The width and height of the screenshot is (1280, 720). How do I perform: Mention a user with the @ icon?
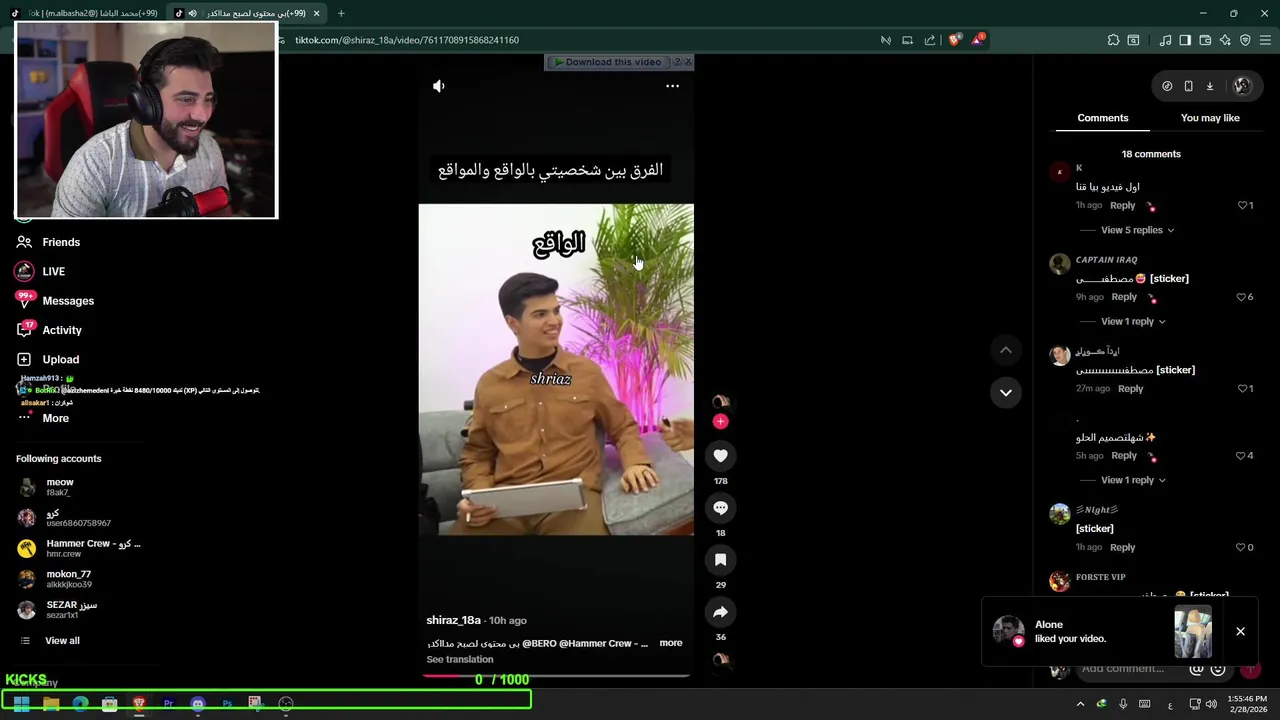tap(1196, 669)
